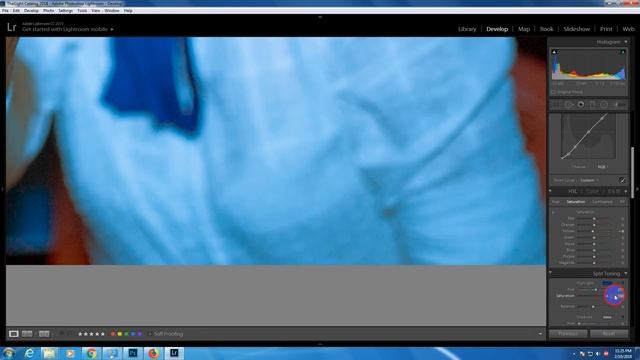This screenshot has height=360, width=640.
Task: Open the Web module
Action: (629, 29)
